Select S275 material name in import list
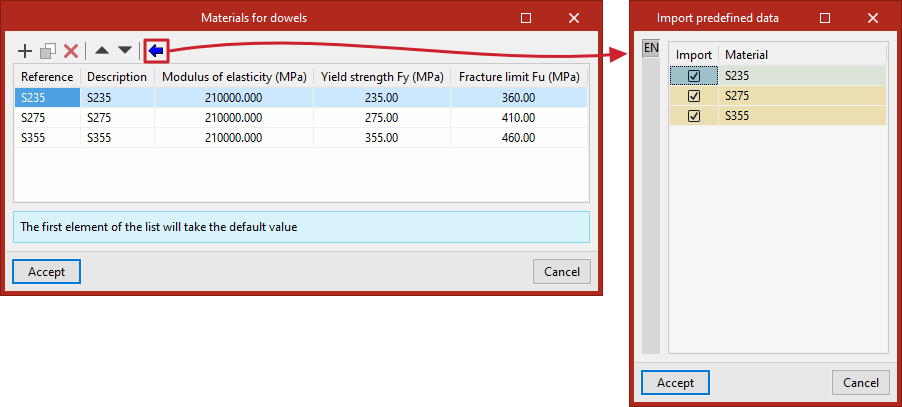Screen dimensions: 902x407 (802, 96)
